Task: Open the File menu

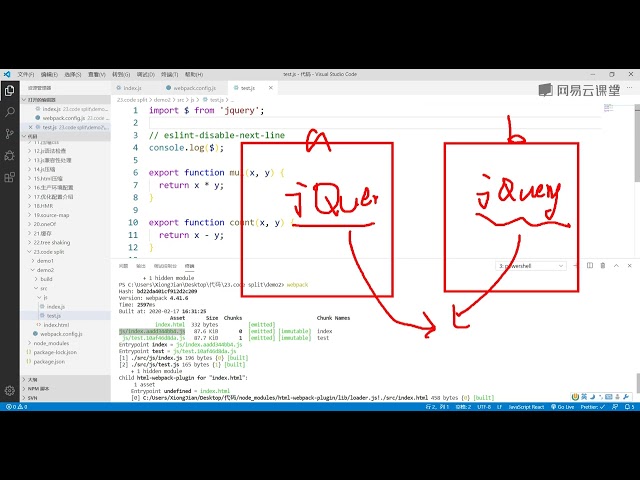Action: click(26, 74)
